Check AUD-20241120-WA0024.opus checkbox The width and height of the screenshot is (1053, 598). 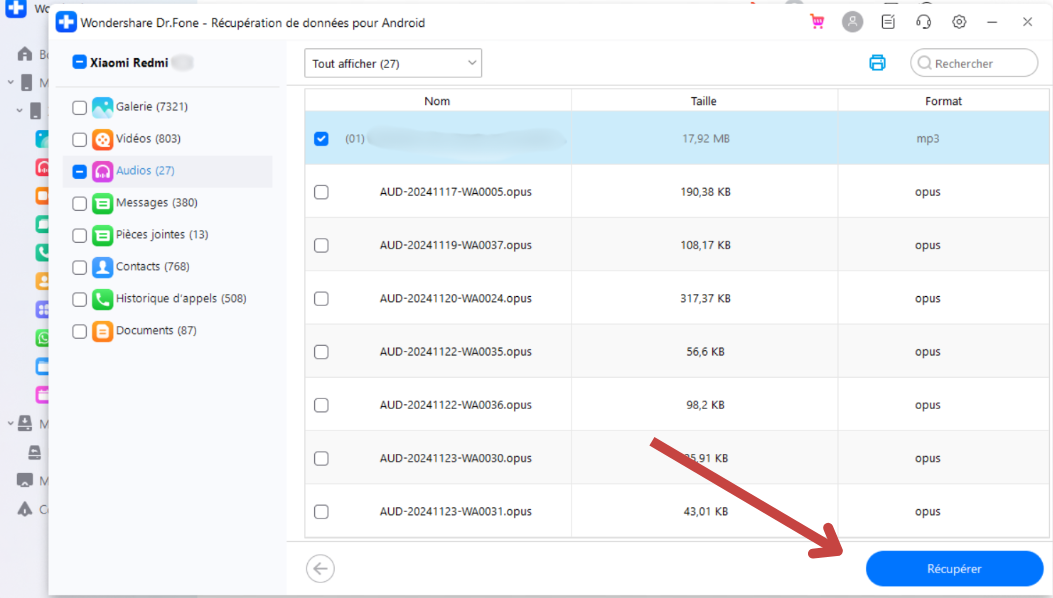click(x=321, y=298)
